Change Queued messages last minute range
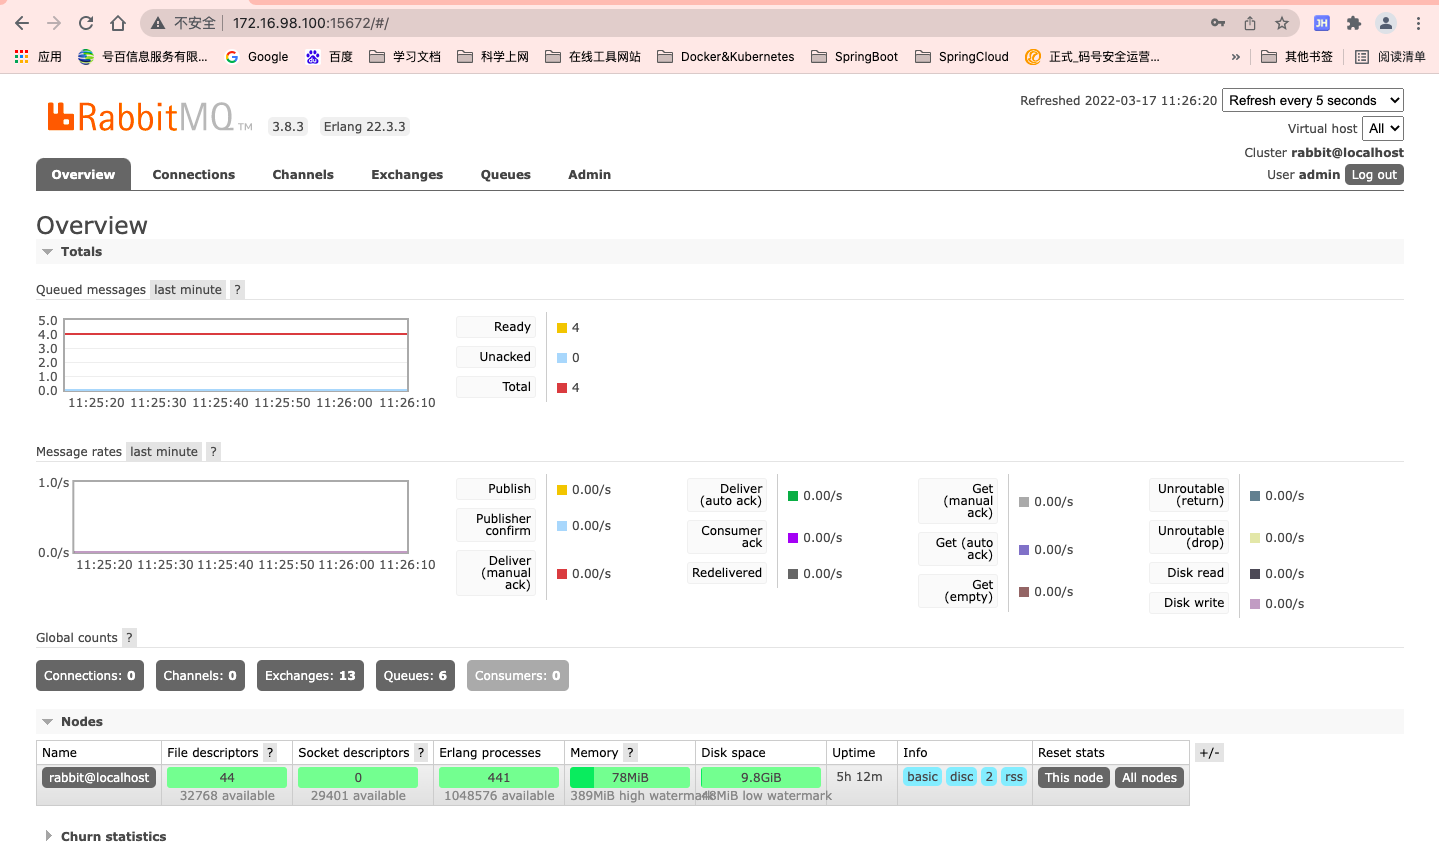 188,290
